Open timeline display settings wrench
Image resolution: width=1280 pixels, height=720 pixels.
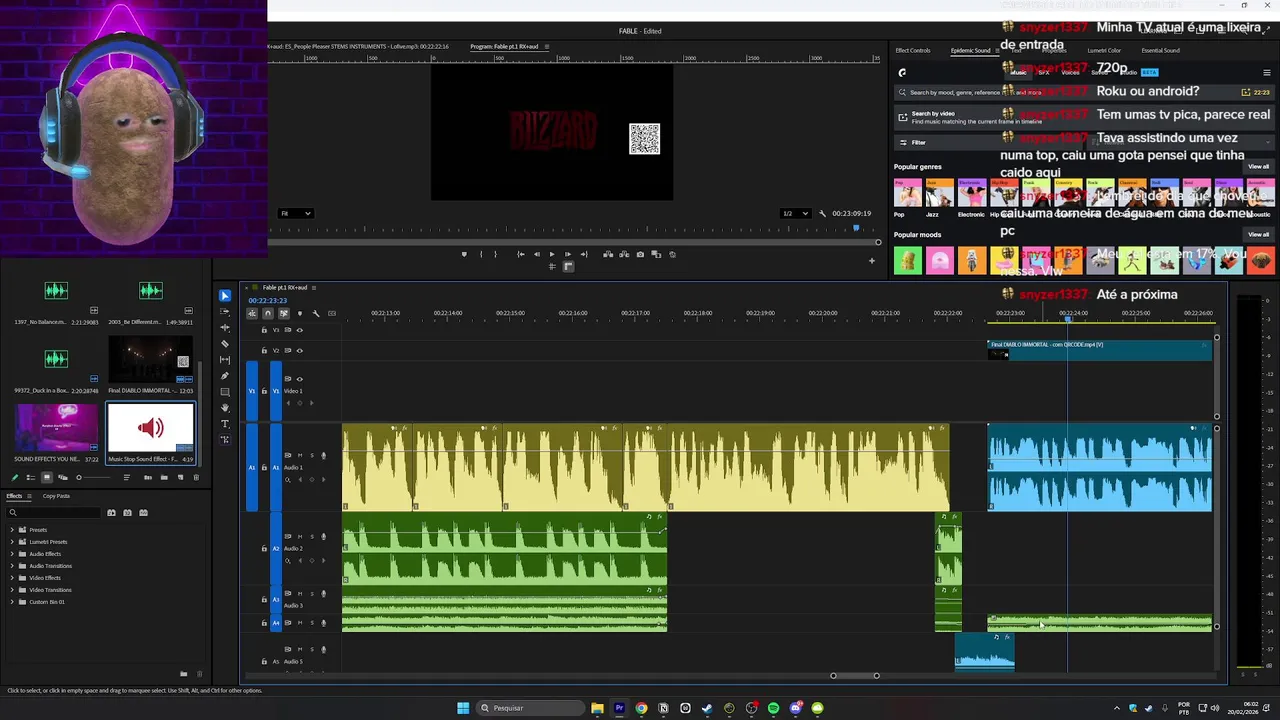316,313
